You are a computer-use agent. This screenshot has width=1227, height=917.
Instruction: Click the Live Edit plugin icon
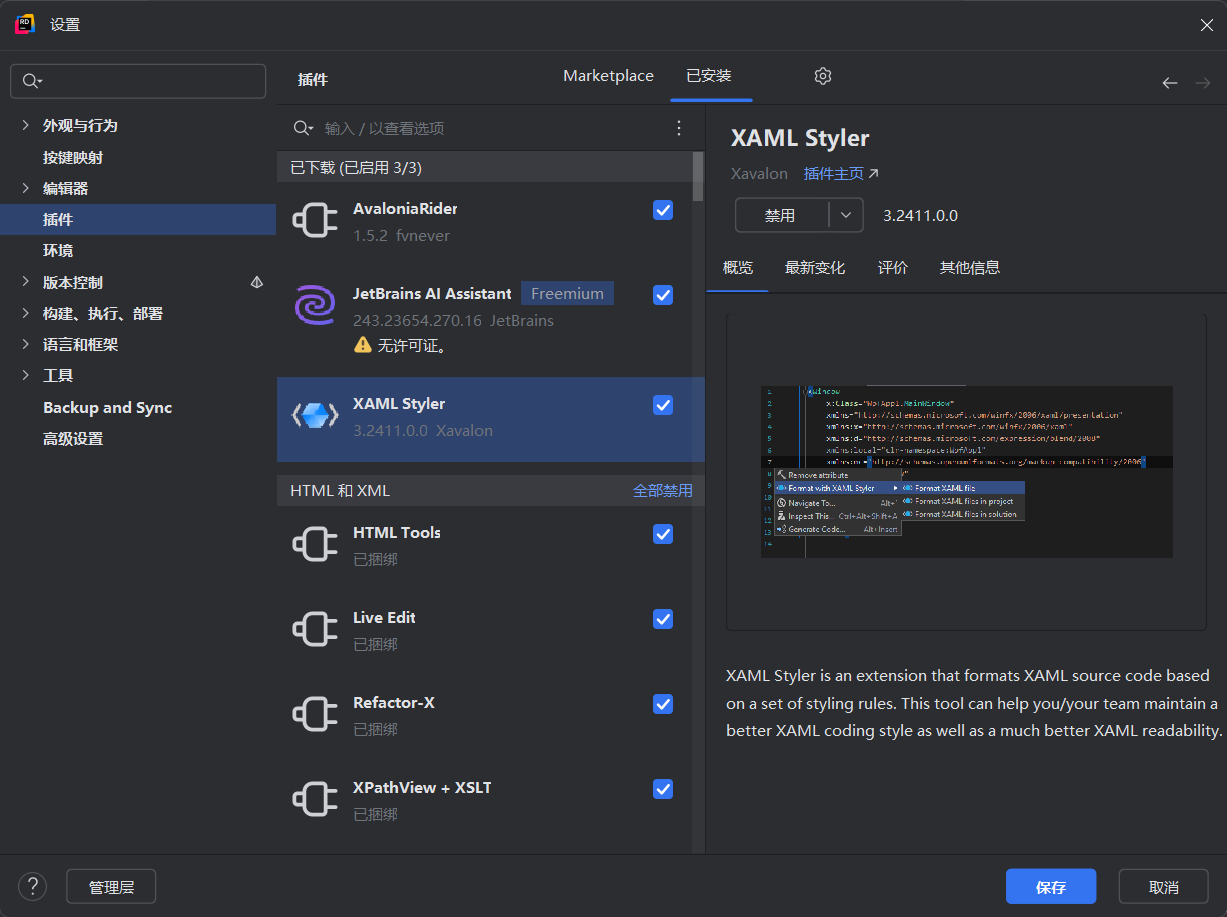[x=315, y=630]
